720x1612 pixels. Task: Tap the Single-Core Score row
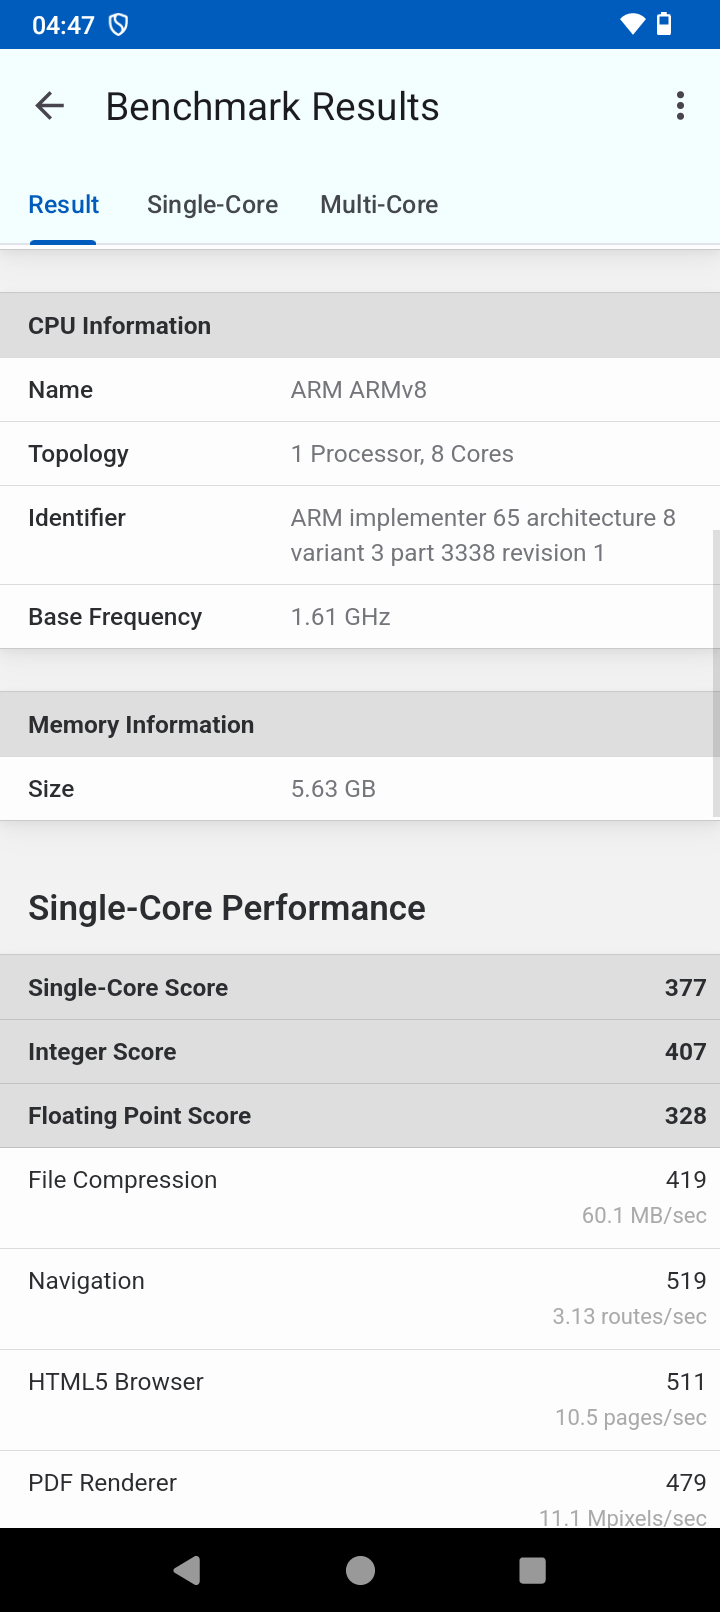tap(360, 988)
